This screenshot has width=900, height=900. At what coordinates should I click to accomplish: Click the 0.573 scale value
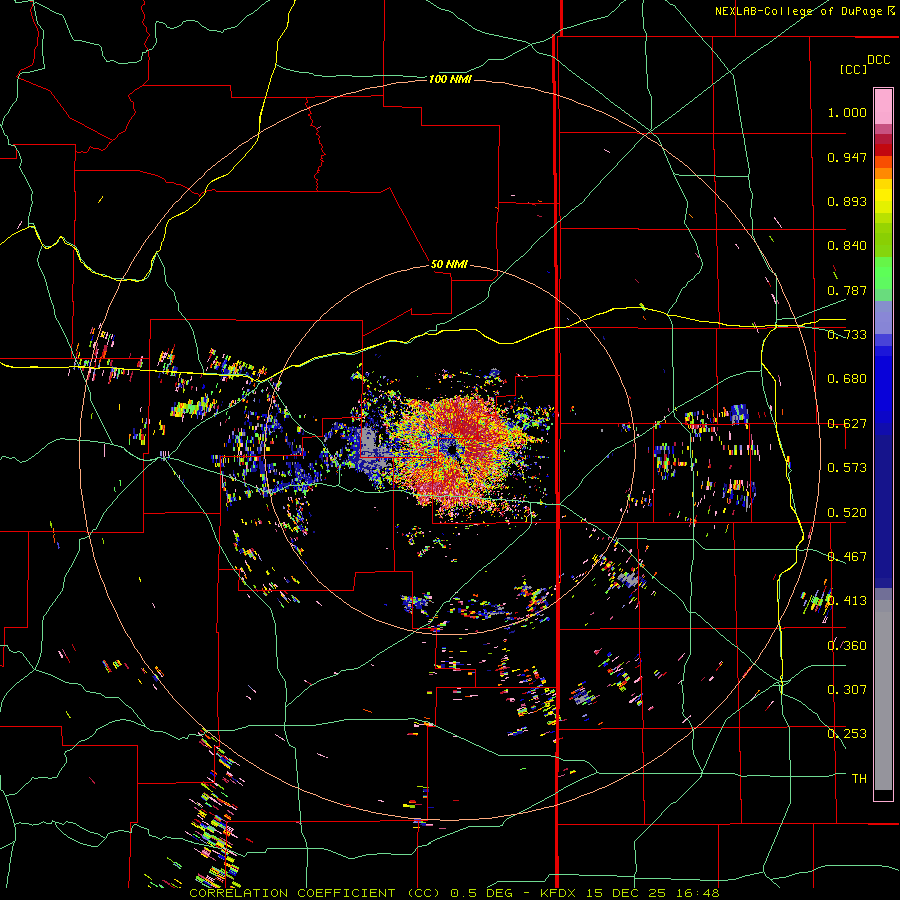click(x=847, y=468)
